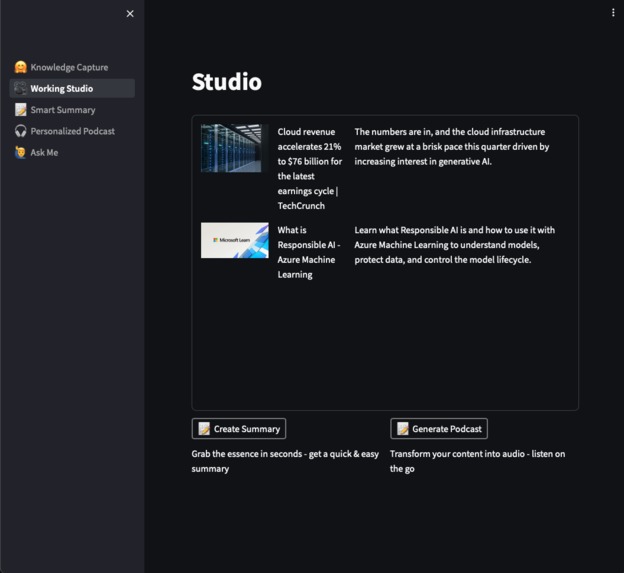Viewport: 624px width, 573px height.
Task: Click the Generate Podcast button
Action: tap(439, 429)
